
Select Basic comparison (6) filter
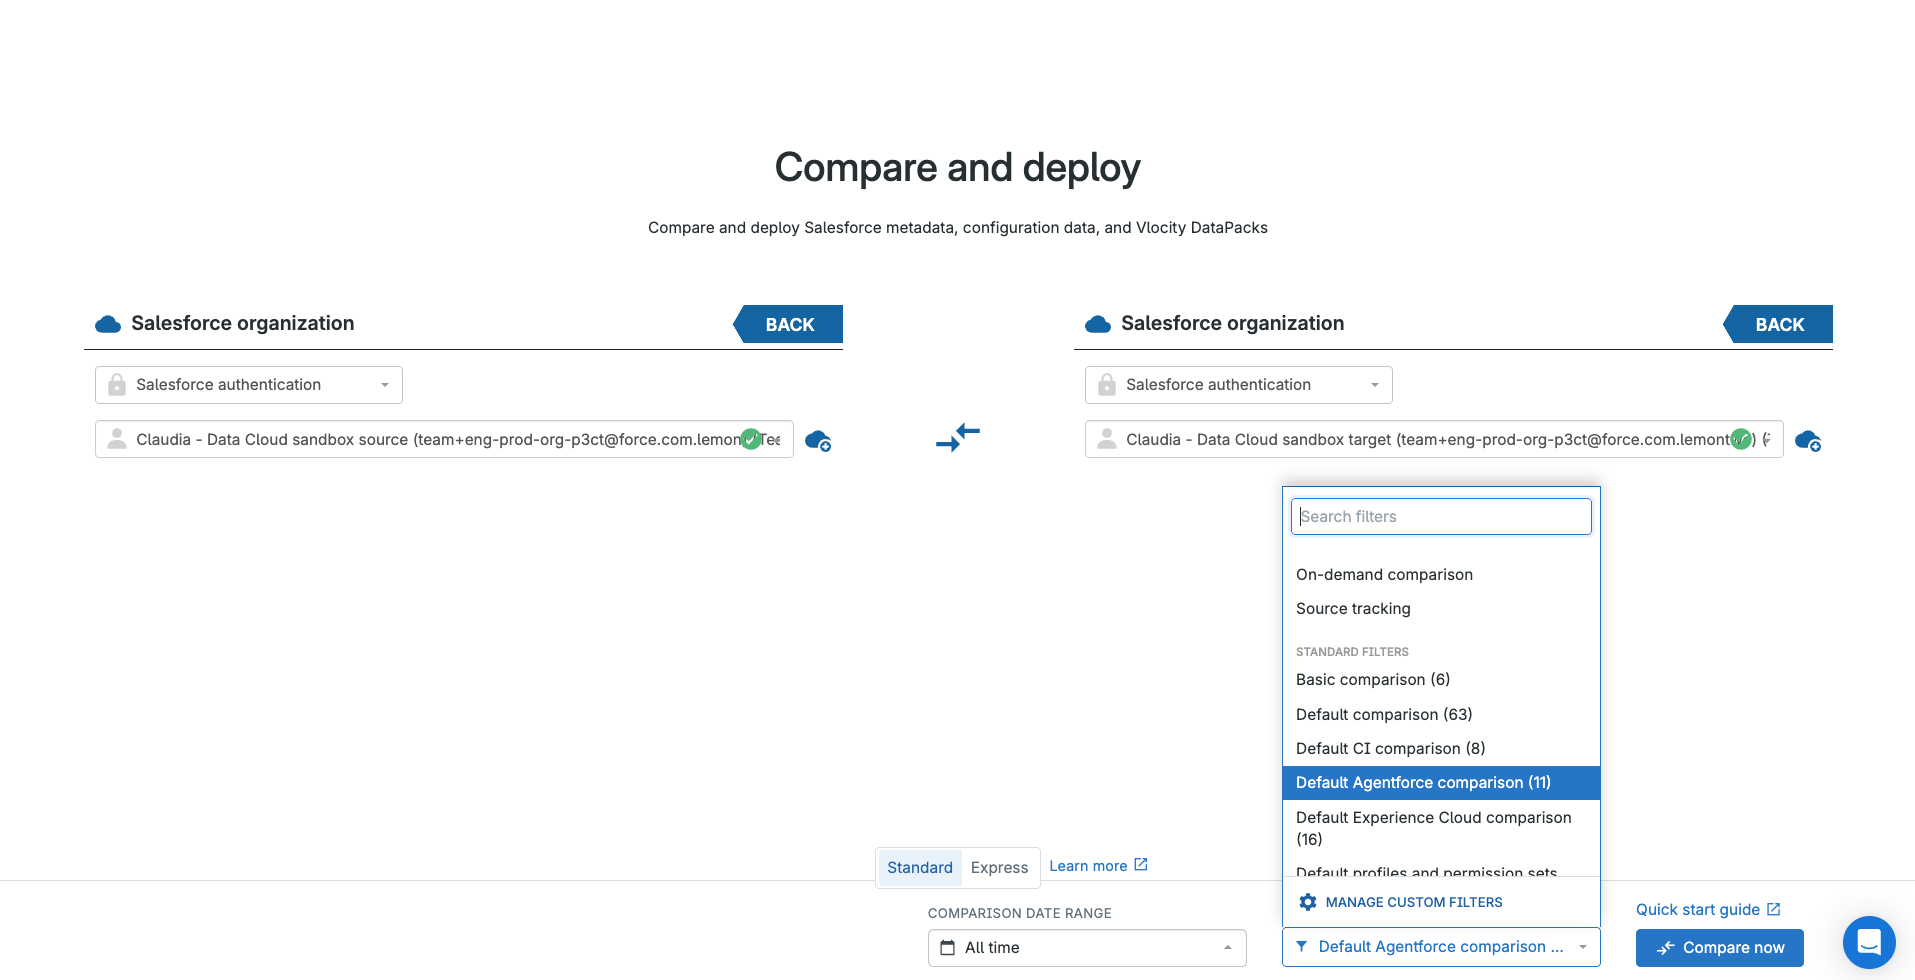click(x=1441, y=680)
